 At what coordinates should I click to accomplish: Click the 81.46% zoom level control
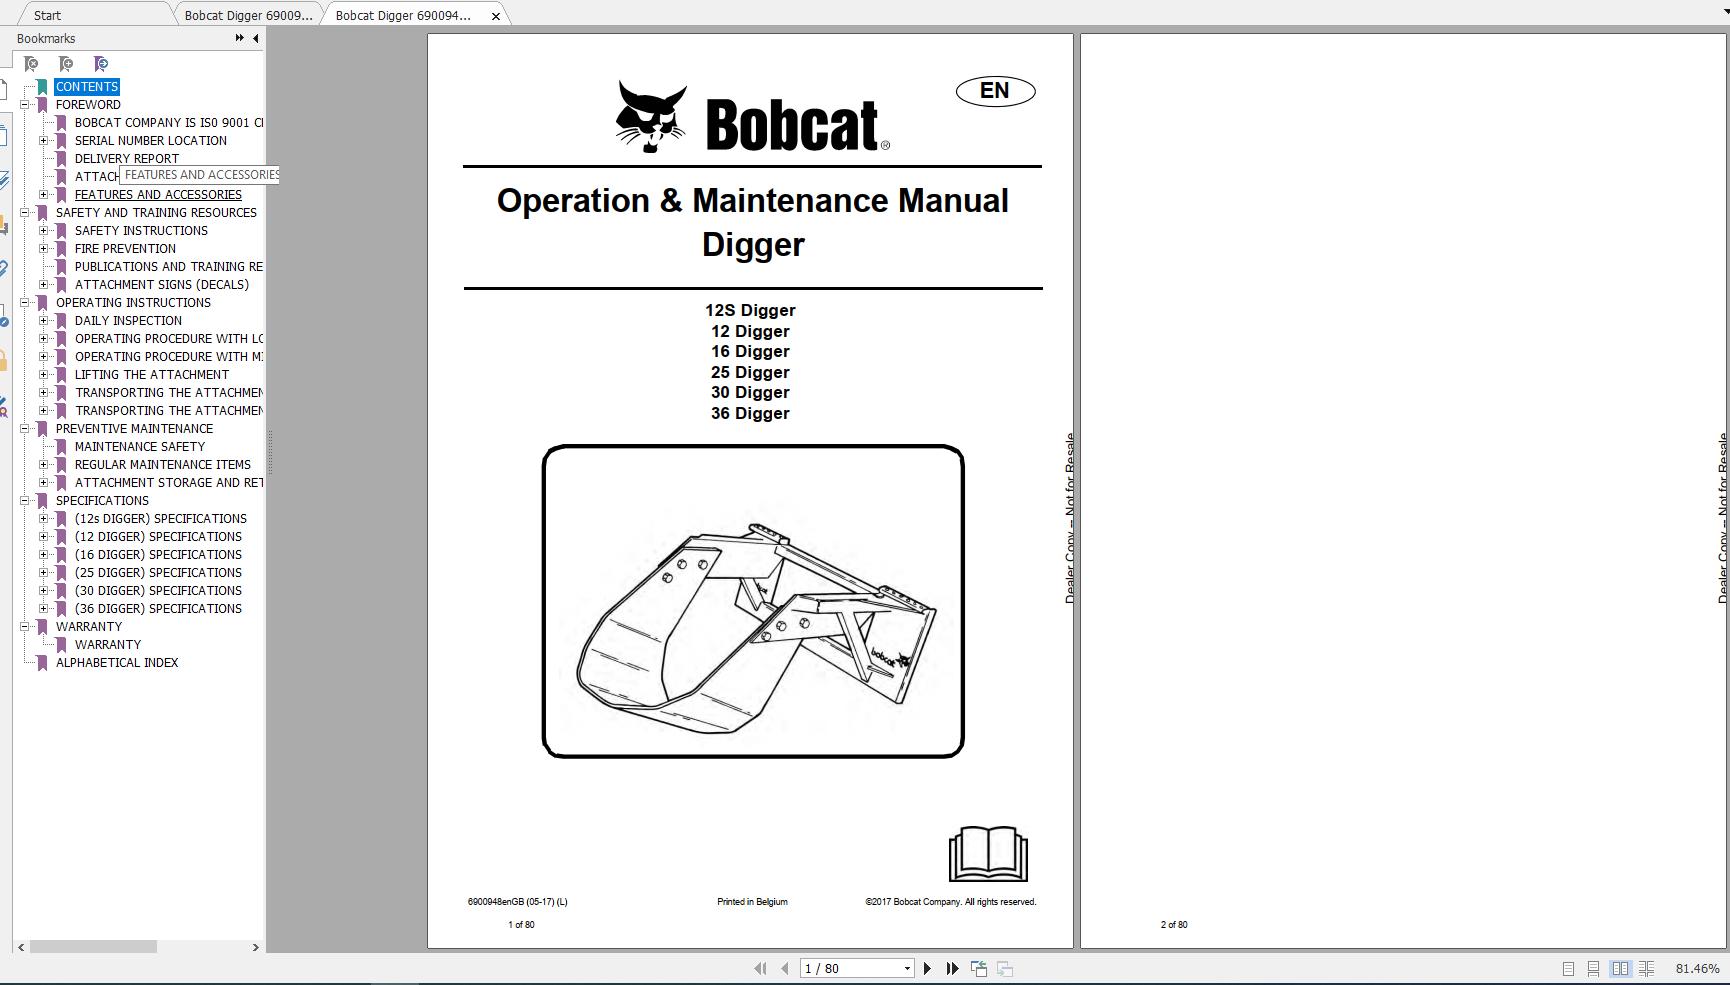click(1697, 968)
